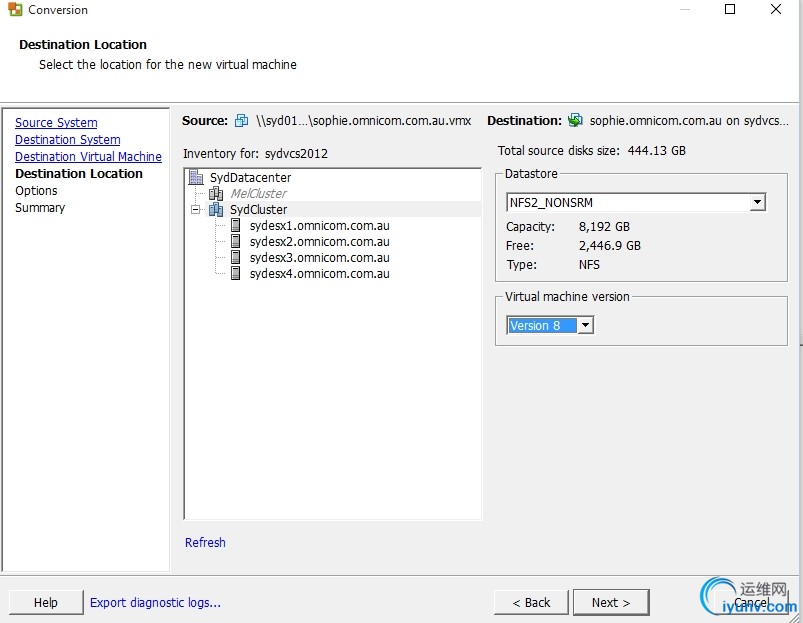
Task: Go to Destination Virtual Machine step
Action: (88, 157)
